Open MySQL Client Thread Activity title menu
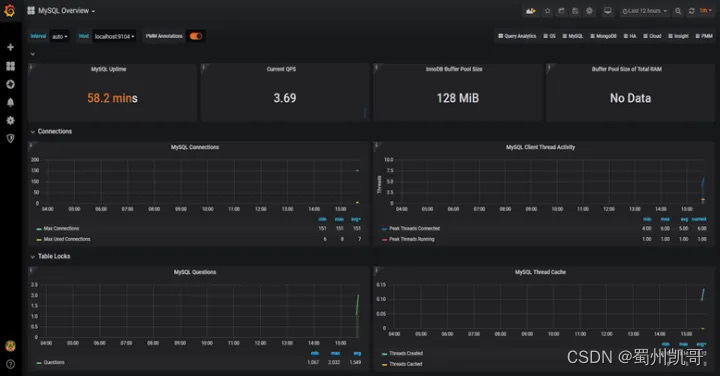720x376 pixels. pos(540,147)
